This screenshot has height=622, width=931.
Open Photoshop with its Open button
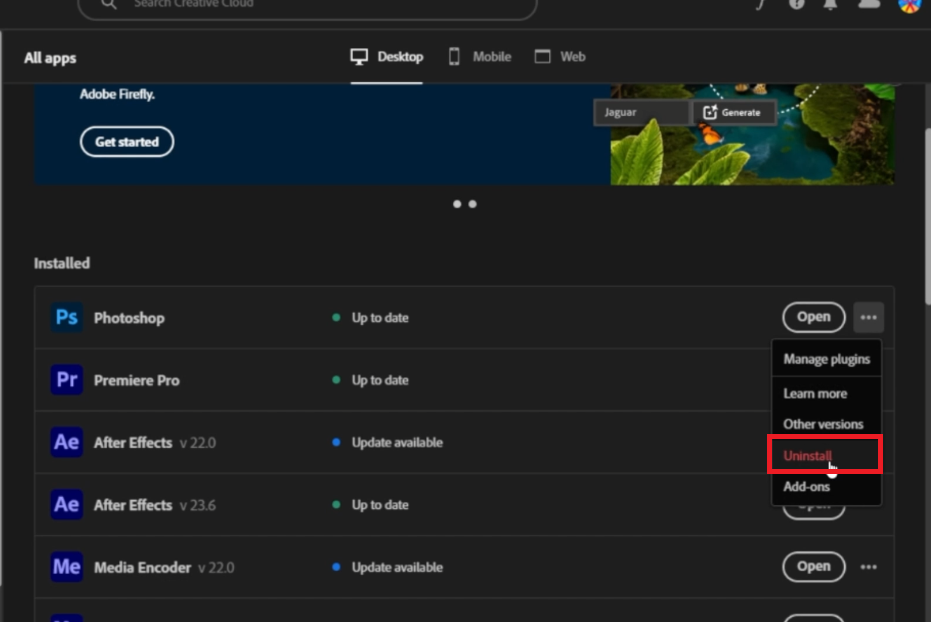tap(813, 317)
